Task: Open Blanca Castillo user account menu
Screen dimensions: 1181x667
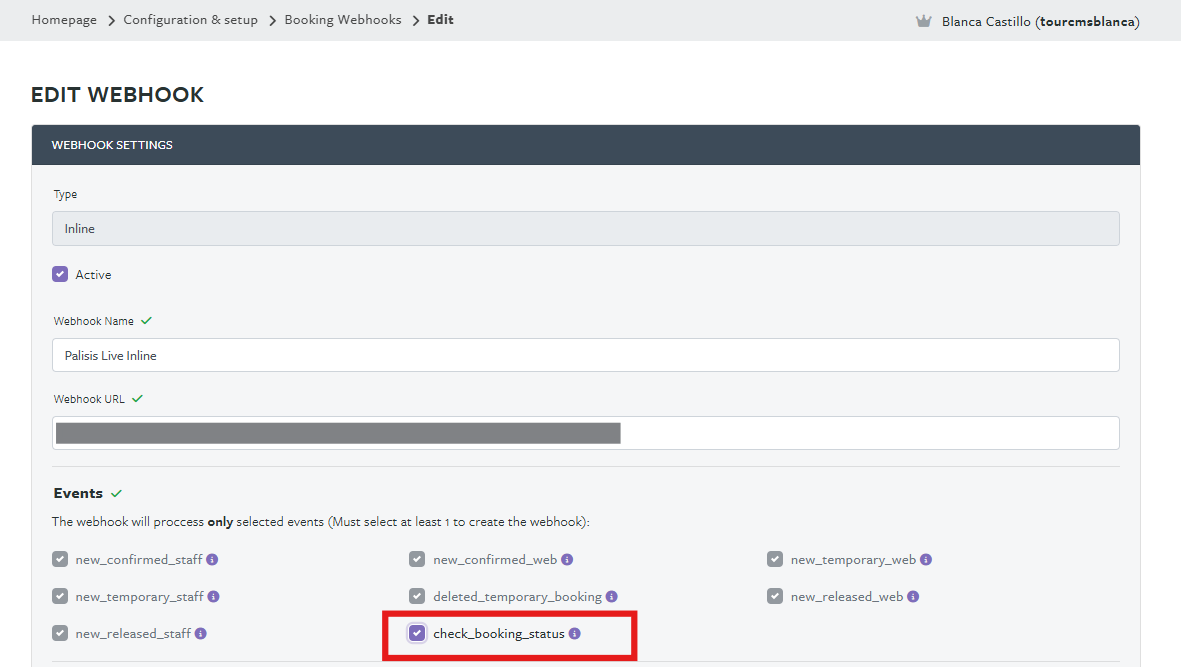Action: pyautogui.click(x=1040, y=21)
